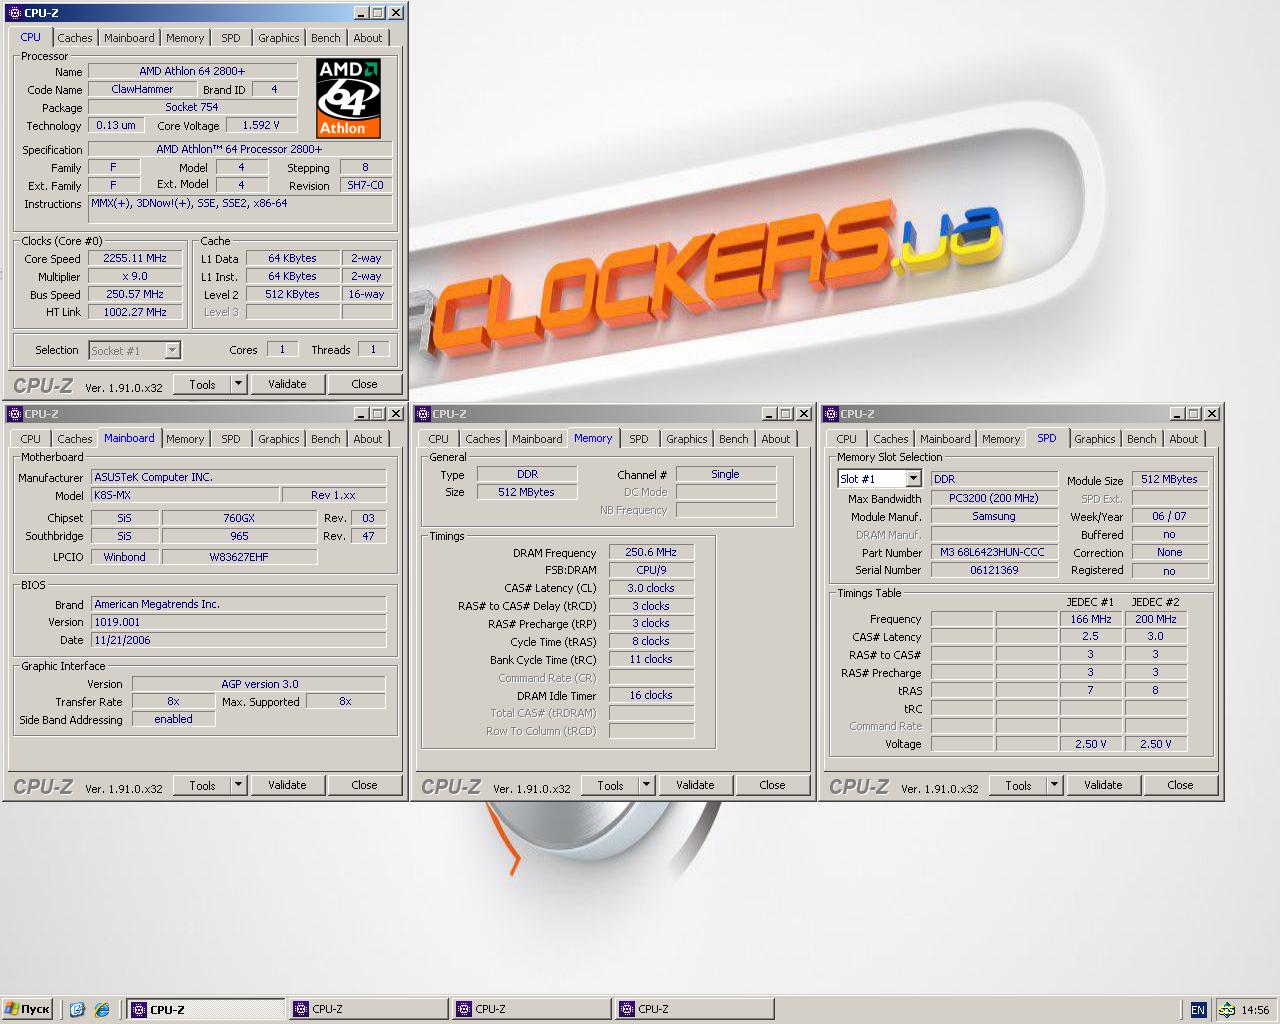Click the CPU-Z title icon in the SPD window
This screenshot has width=1280, height=1024.
830,414
